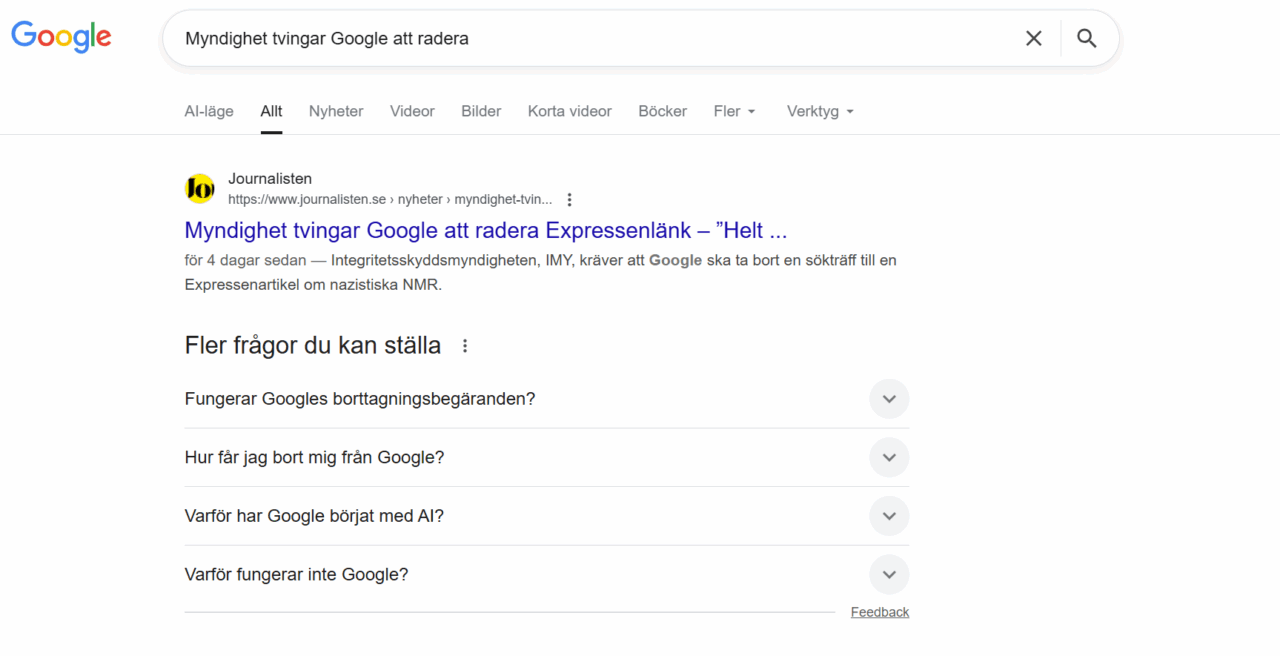Expand 'Fungerar Googles borttagningsbegäranden?' question

point(888,399)
